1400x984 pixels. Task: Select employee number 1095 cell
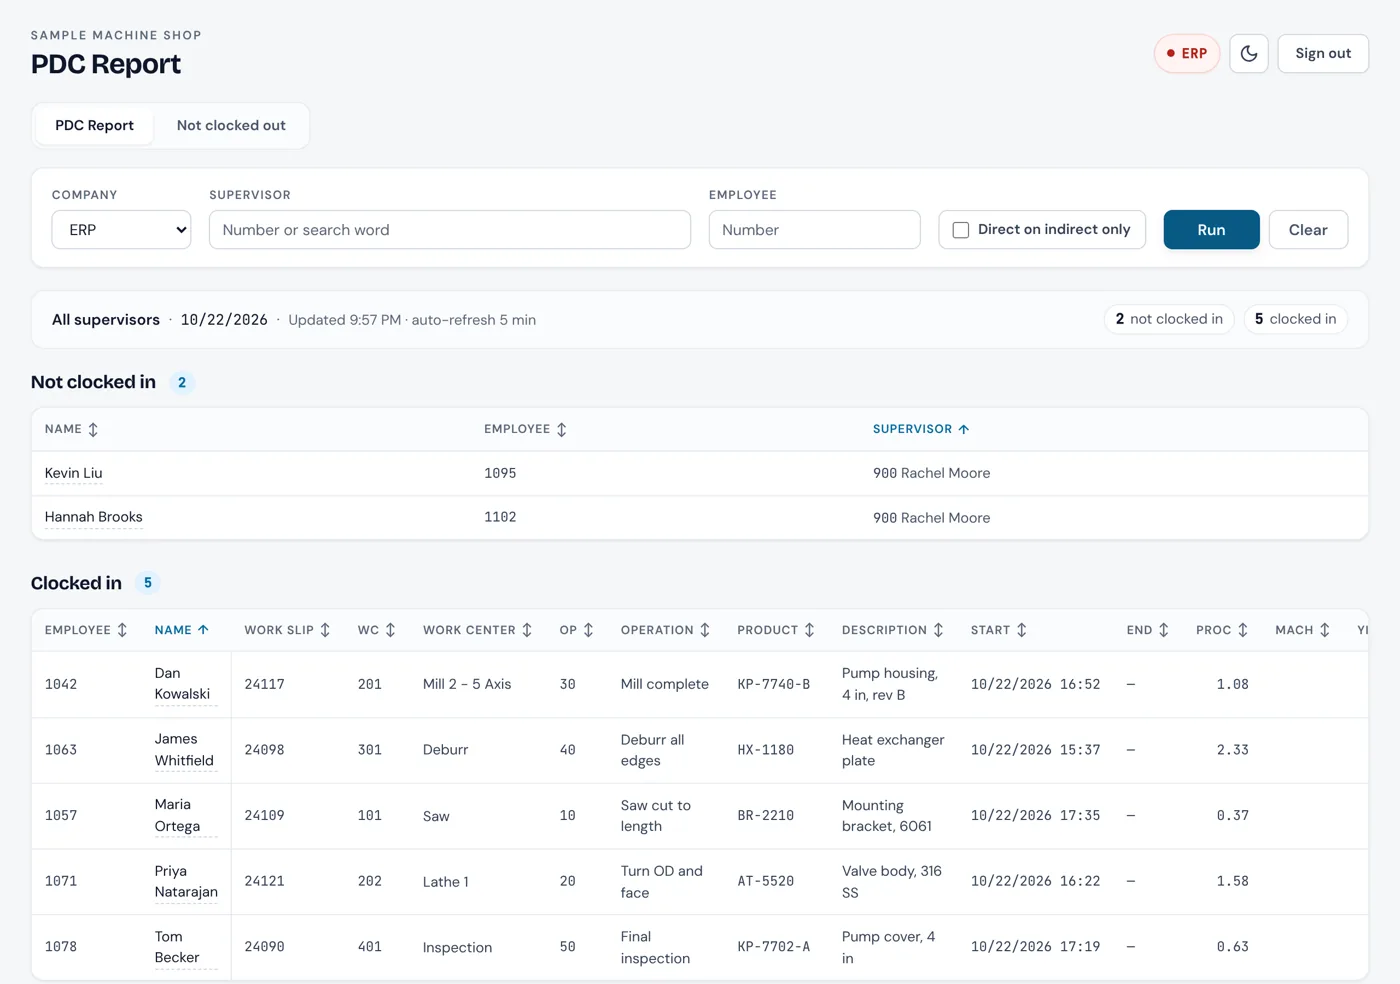pos(500,473)
